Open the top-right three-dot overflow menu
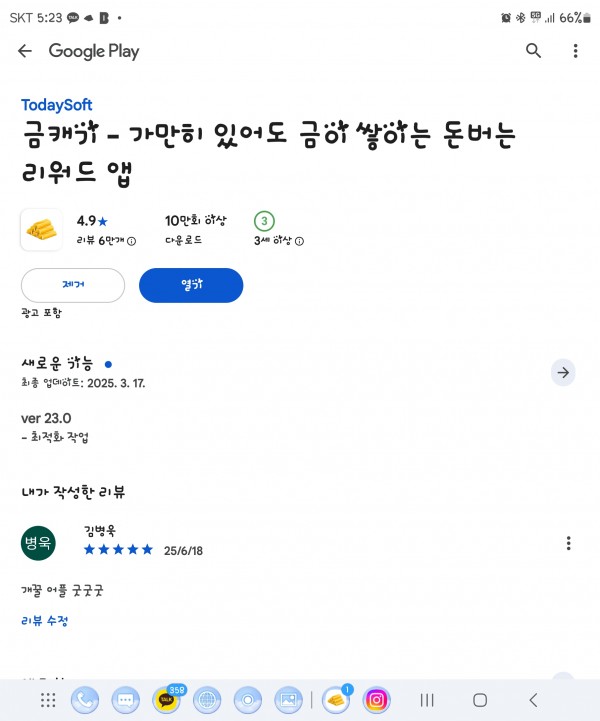600x721 pixels. coord(575,51)
